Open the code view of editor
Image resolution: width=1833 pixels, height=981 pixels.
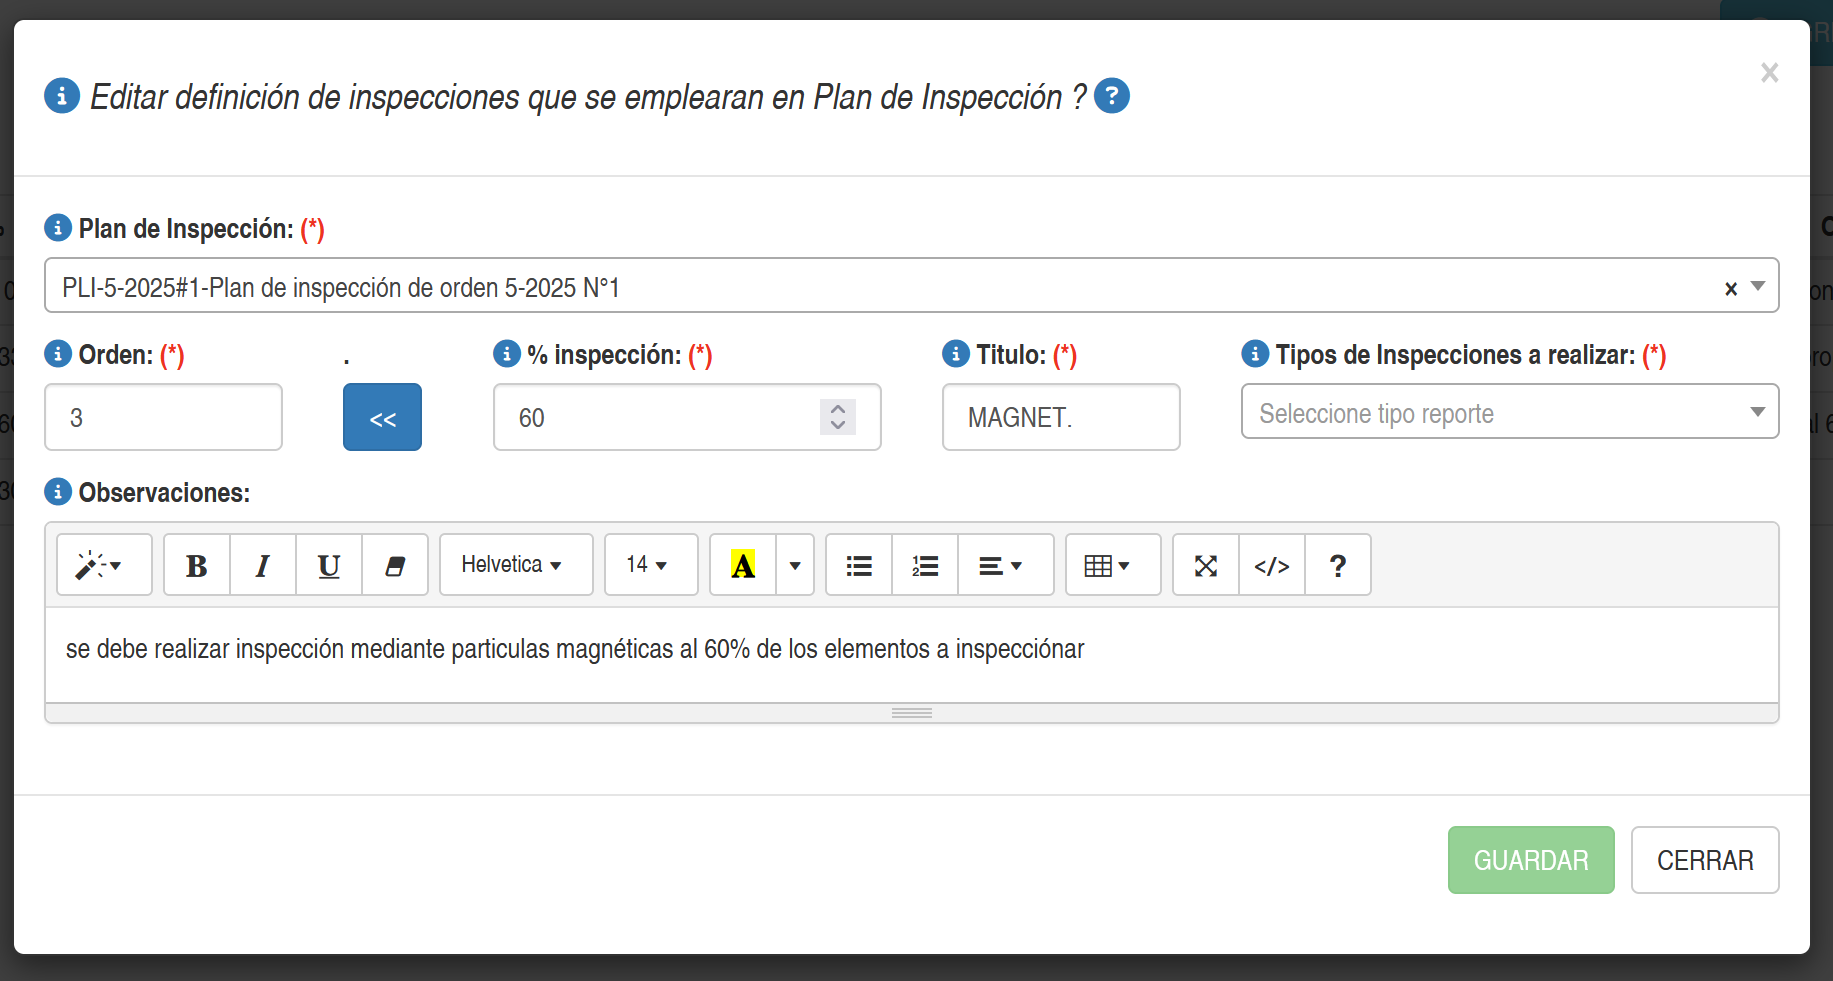click(x=1272, y=566)
